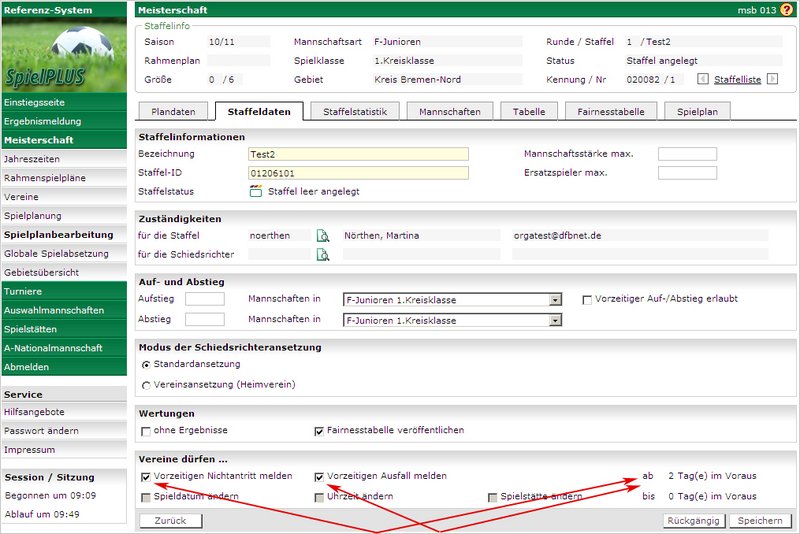The width and height of the screenshot is (800, 534).
Task: Select the Vereinsansetzung (Heimverein) radio option
Action: 147,384
